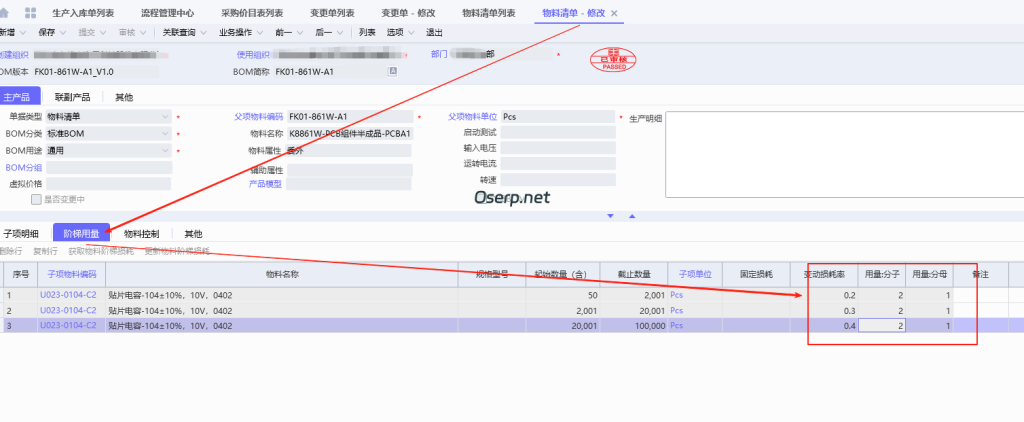Image resolution: width=1024 pixels, height=422 pixels.
Task: Click the 固定损耗 column header
Action: pos(756,275)
